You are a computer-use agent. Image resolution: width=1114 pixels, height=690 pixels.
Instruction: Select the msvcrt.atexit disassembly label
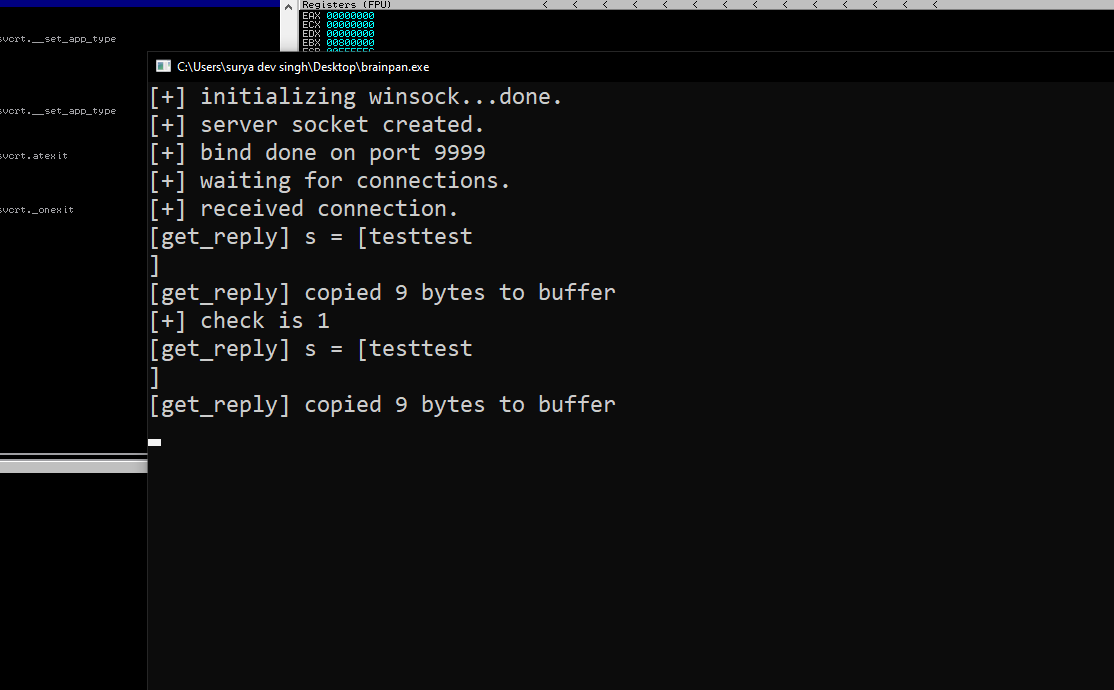coord(34,155)
